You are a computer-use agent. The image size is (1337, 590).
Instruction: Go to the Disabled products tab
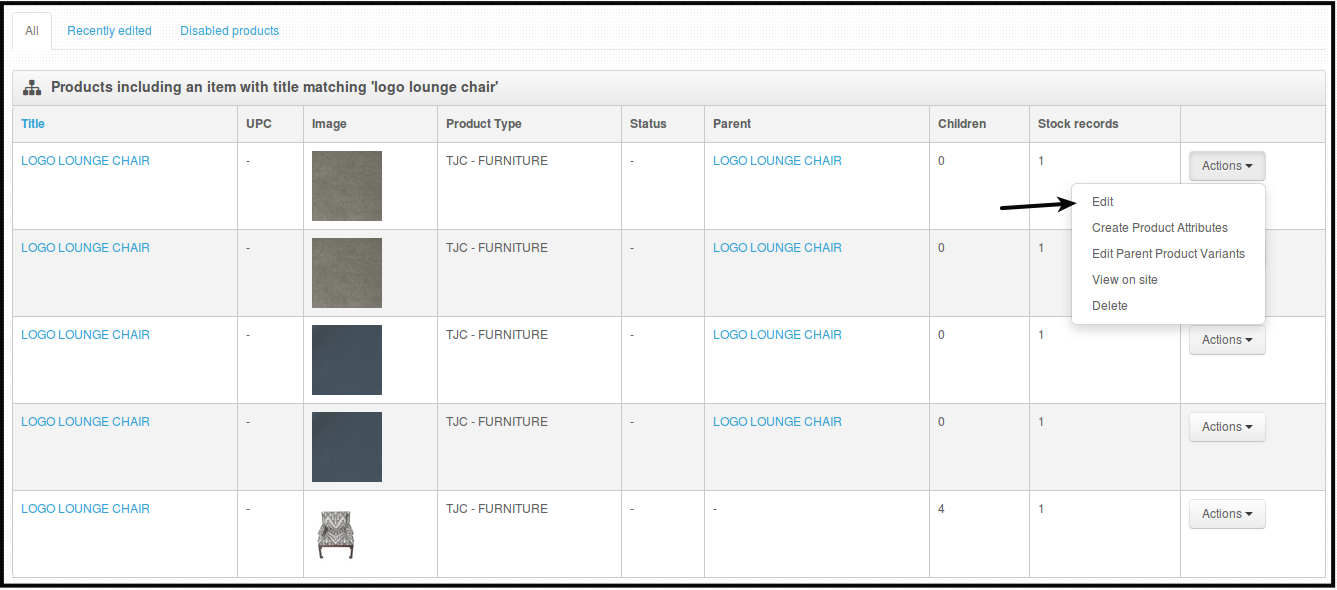[229, 31]
